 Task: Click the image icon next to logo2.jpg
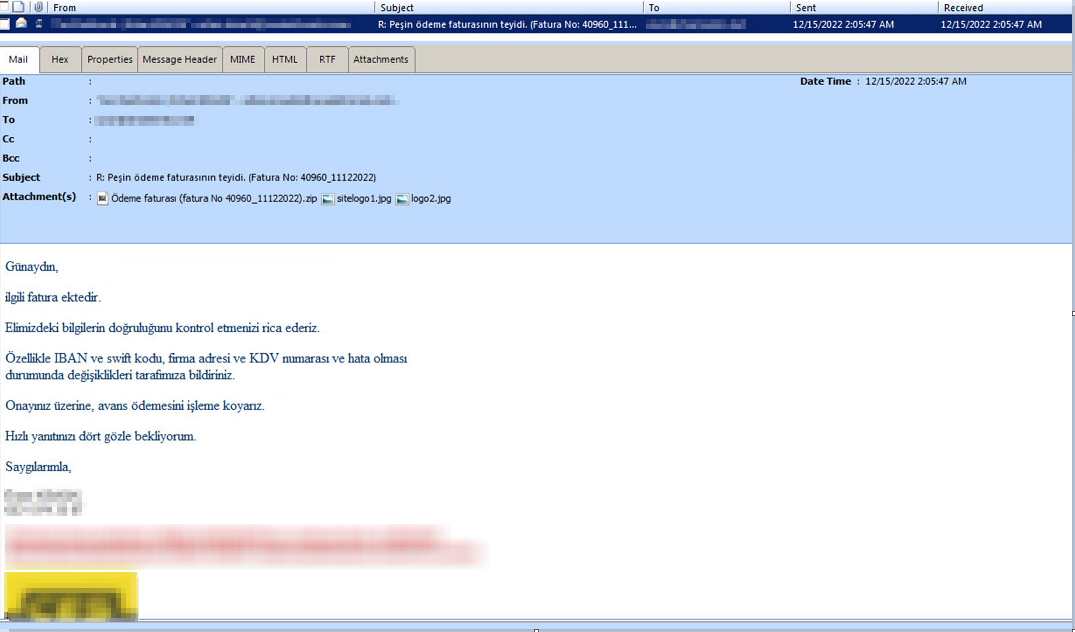[402, 199]
